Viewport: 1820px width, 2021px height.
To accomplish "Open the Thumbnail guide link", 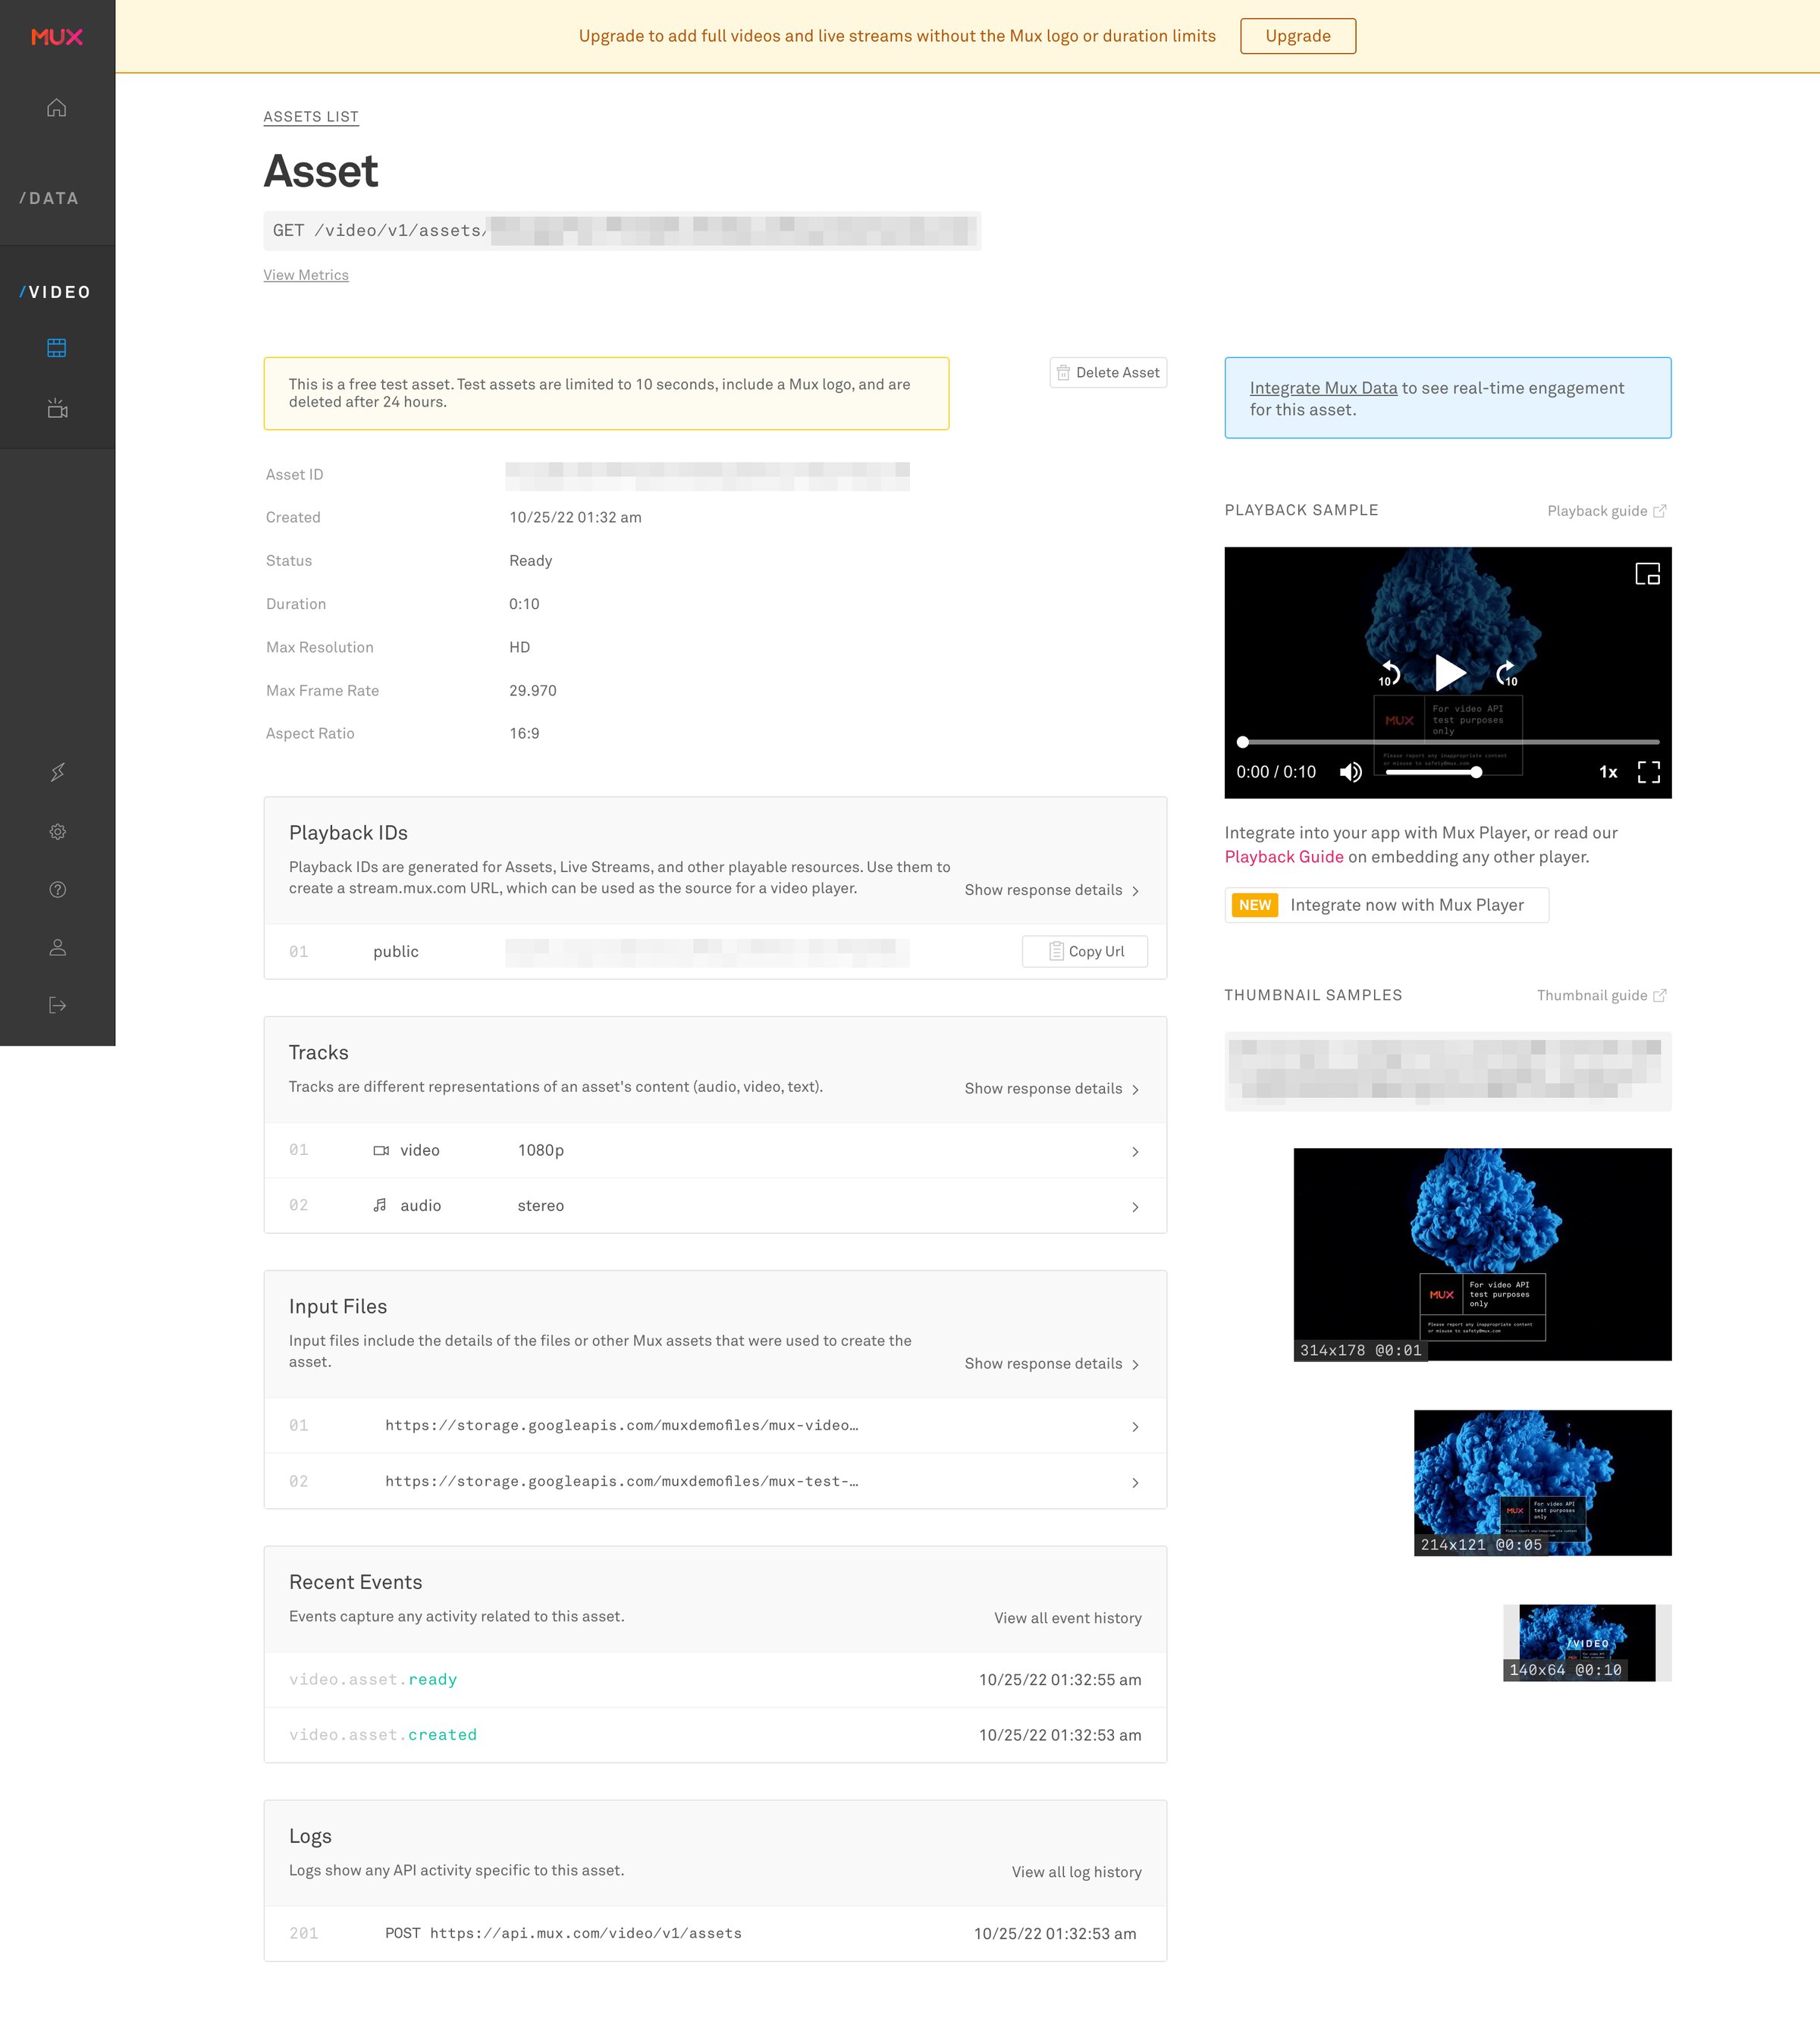I will [1602, 995].
